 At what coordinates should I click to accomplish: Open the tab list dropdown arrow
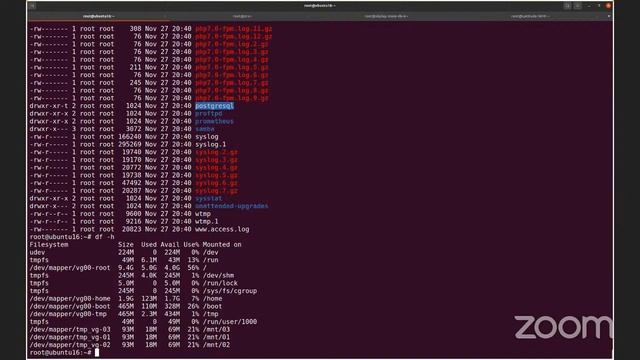click(x=609, y=16)
